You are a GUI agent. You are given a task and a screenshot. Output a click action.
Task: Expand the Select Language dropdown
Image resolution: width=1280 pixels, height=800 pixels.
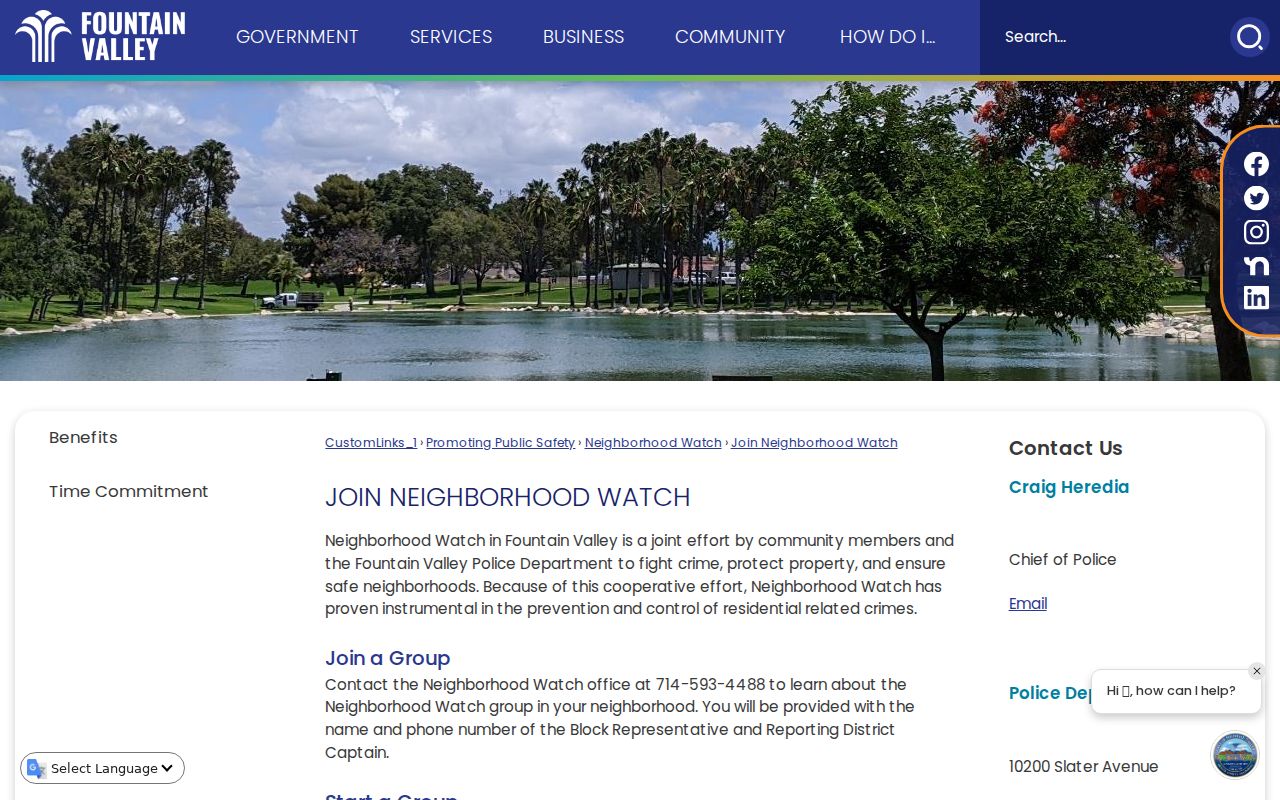pos(103,768)
